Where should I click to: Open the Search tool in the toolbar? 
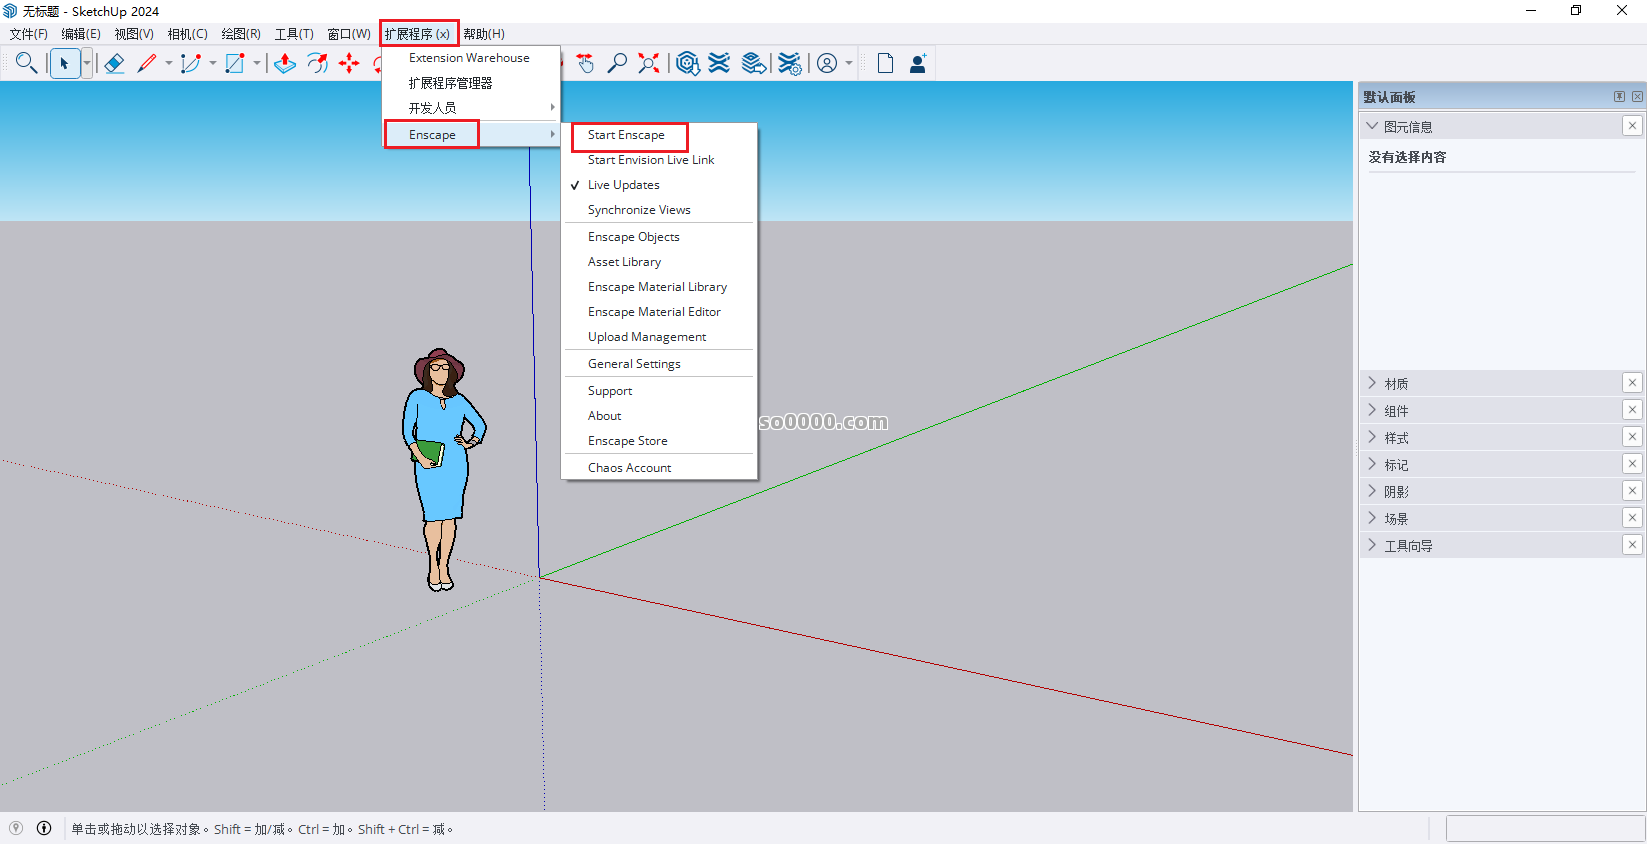27,63
